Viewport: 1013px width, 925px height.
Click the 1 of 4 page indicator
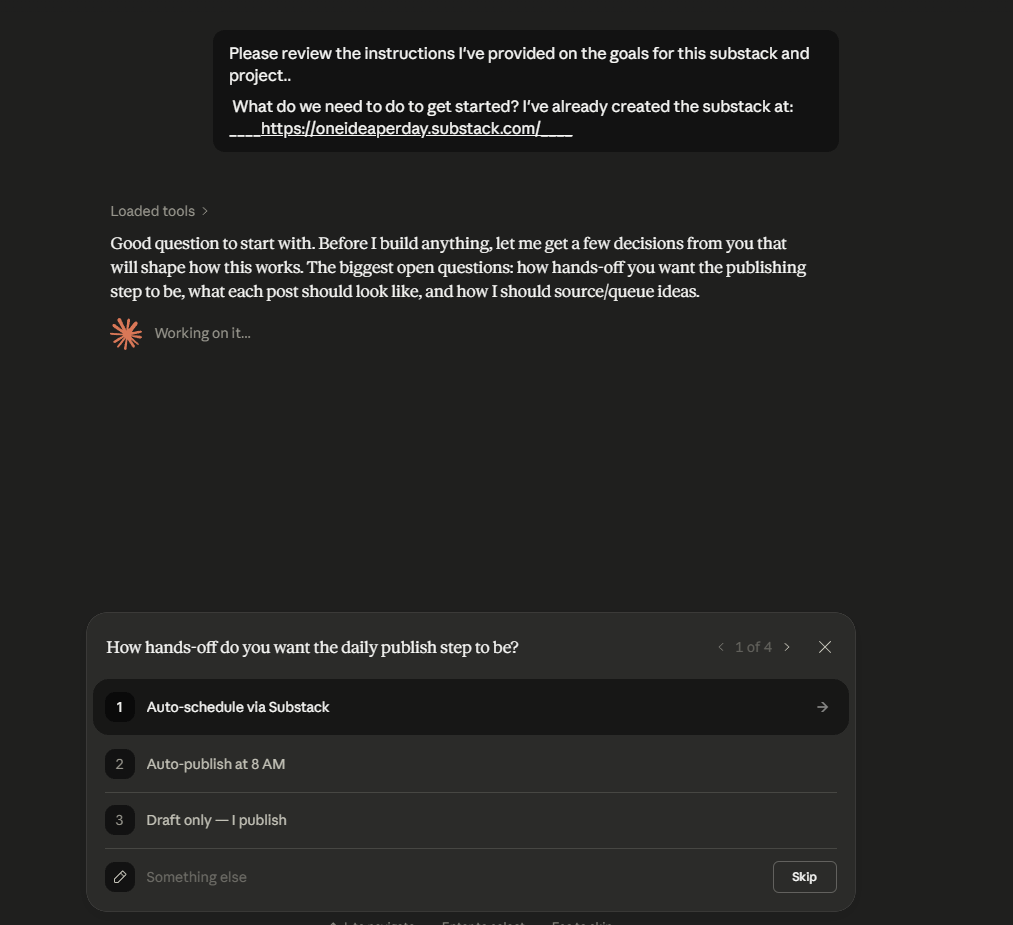(753, 647)
